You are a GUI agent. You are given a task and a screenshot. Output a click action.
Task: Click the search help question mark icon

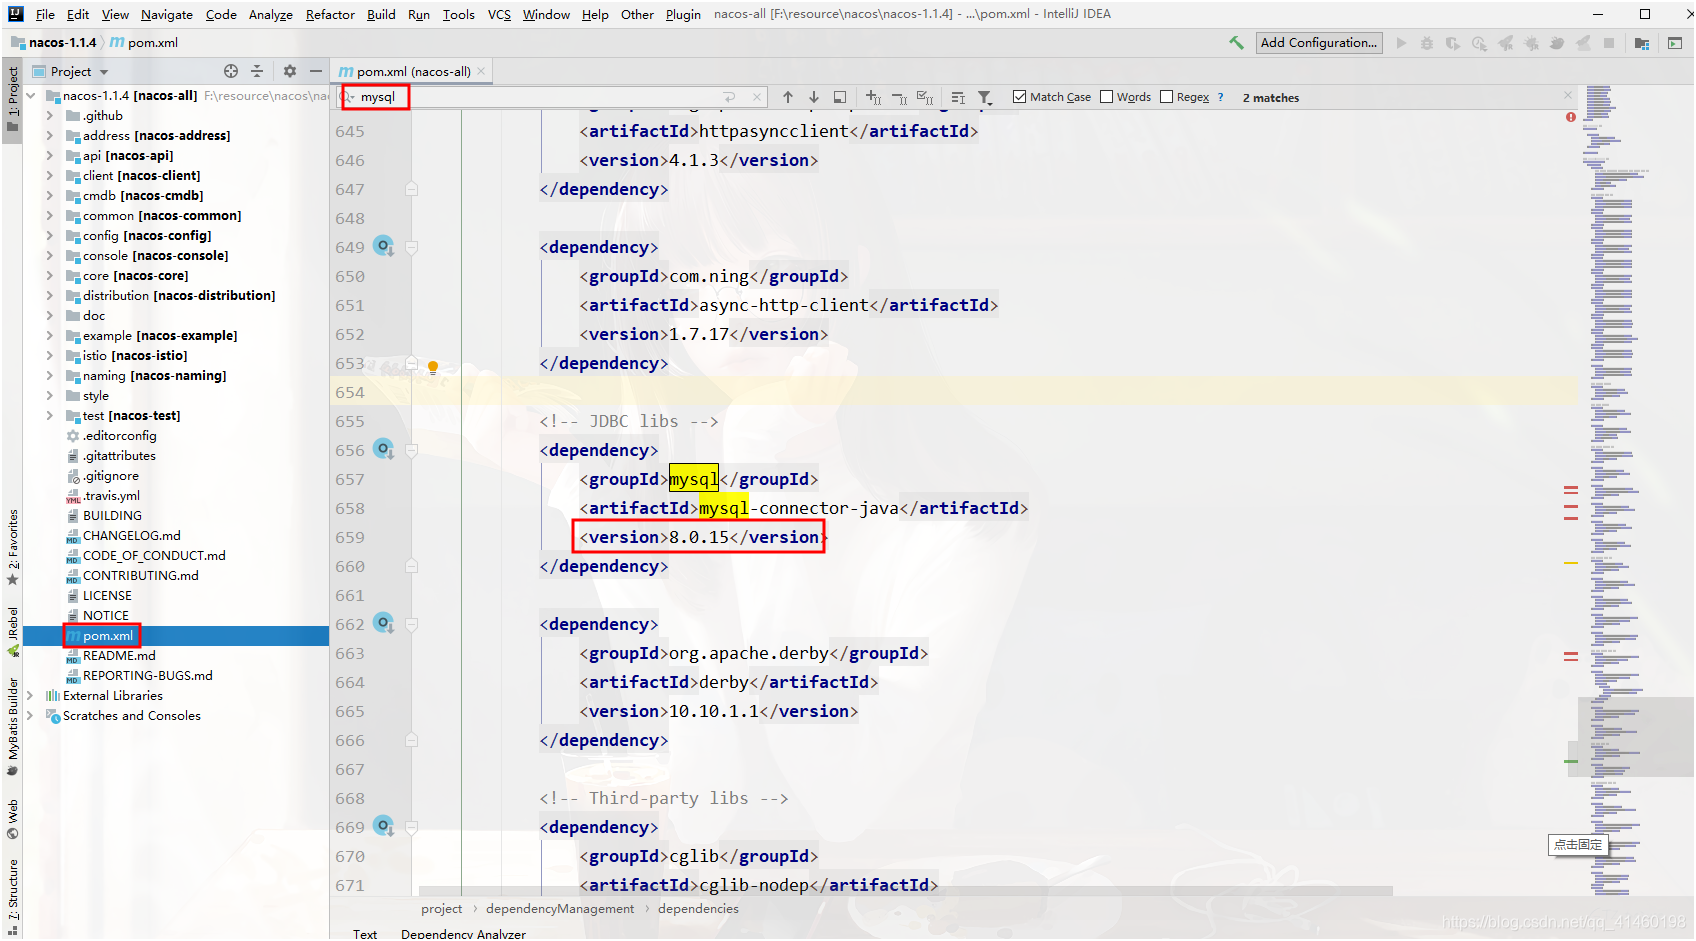point(1220,97)
